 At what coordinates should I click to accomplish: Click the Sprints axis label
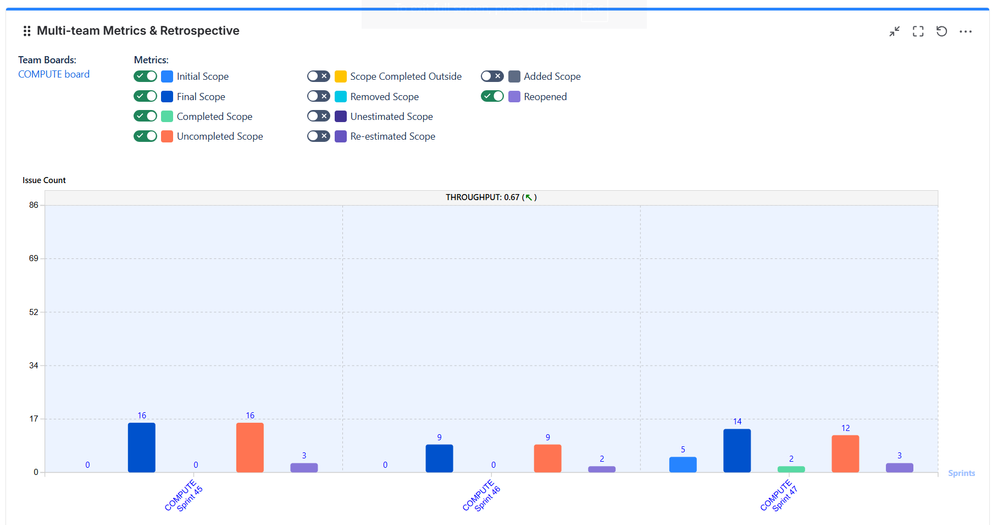click(x=961, y=473)
